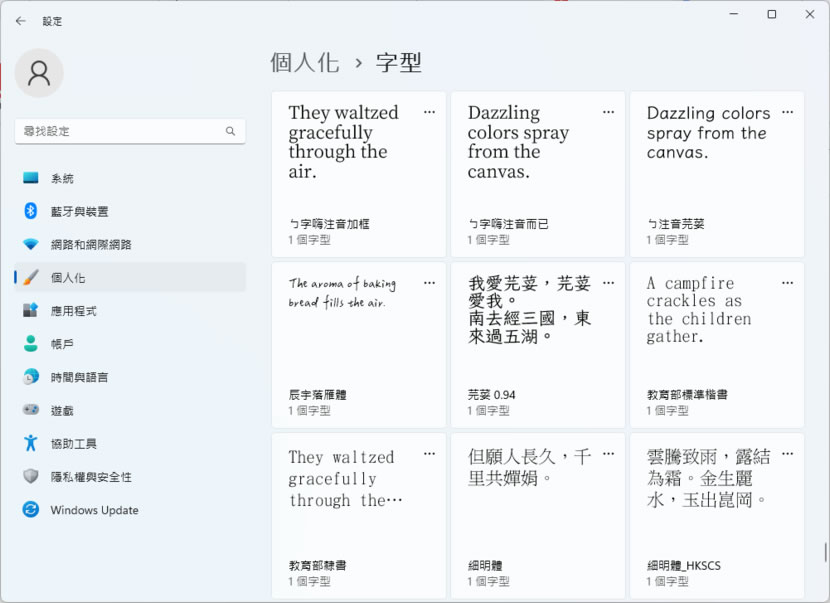Select 時間與語言 in the sidebar

tap(80, 377)
